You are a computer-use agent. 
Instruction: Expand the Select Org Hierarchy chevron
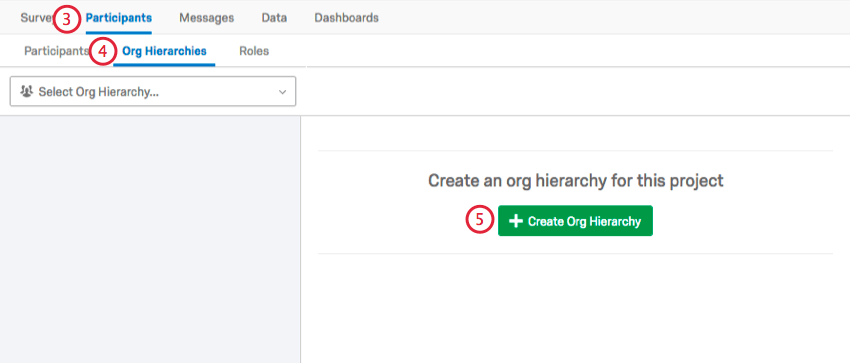click(x=282, y=92)
